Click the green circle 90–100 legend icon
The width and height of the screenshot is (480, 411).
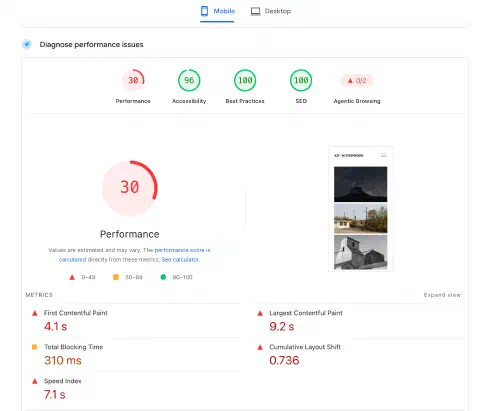[163, 277]
